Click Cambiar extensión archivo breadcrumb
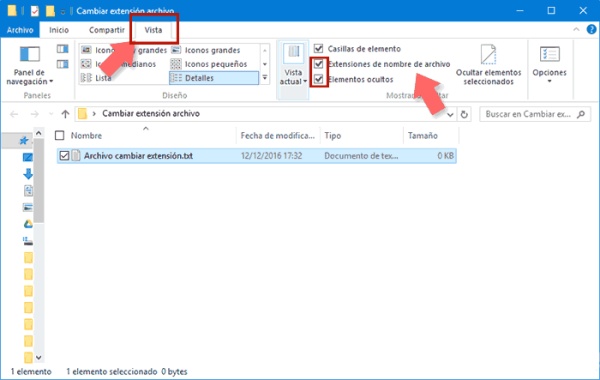Screen dimensions: 600x380 tap(151, 114)
